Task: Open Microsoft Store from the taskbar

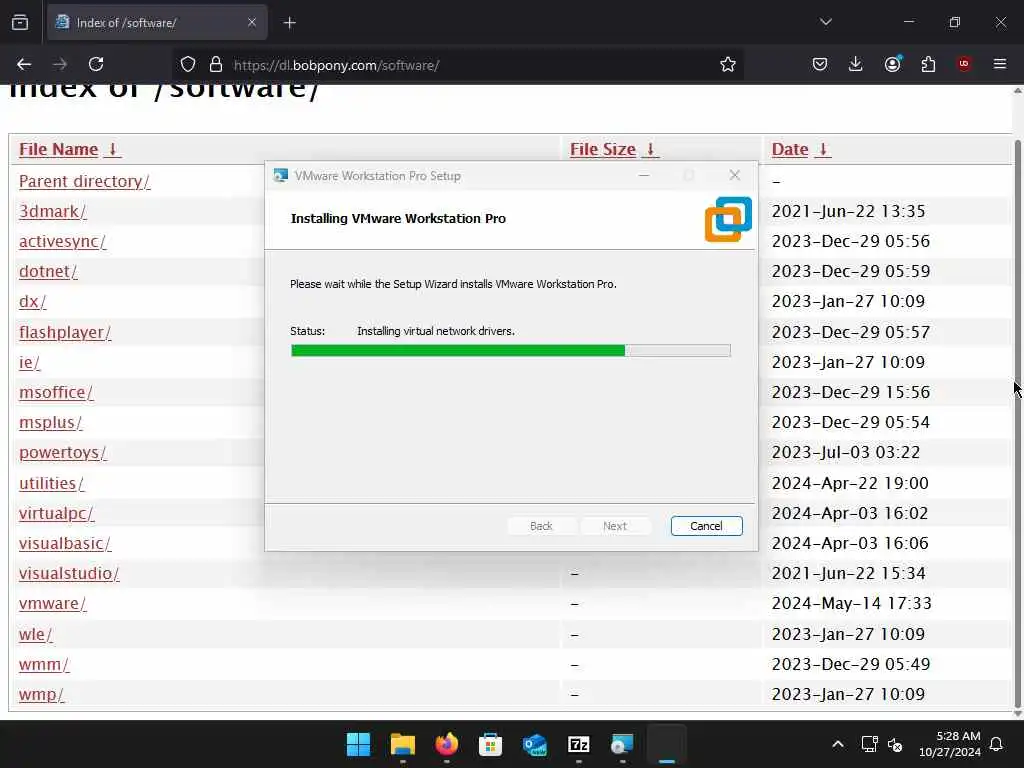Action: 490,744
